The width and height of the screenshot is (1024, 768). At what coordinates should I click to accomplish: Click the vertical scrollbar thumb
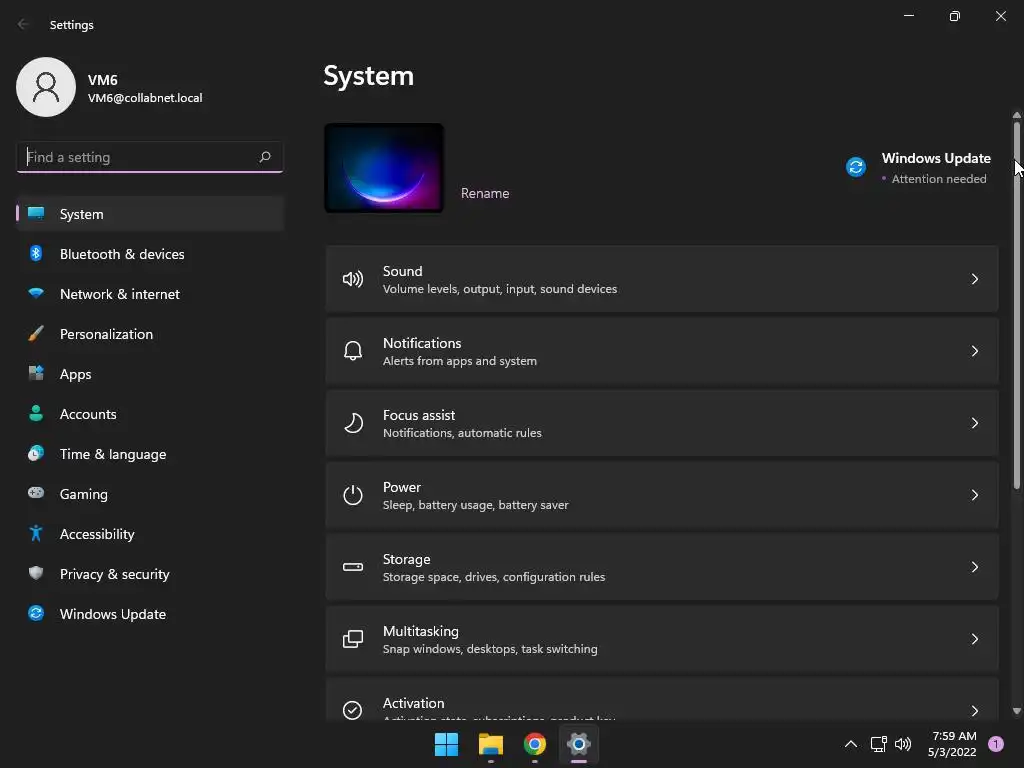click(x=1016, y=304)
